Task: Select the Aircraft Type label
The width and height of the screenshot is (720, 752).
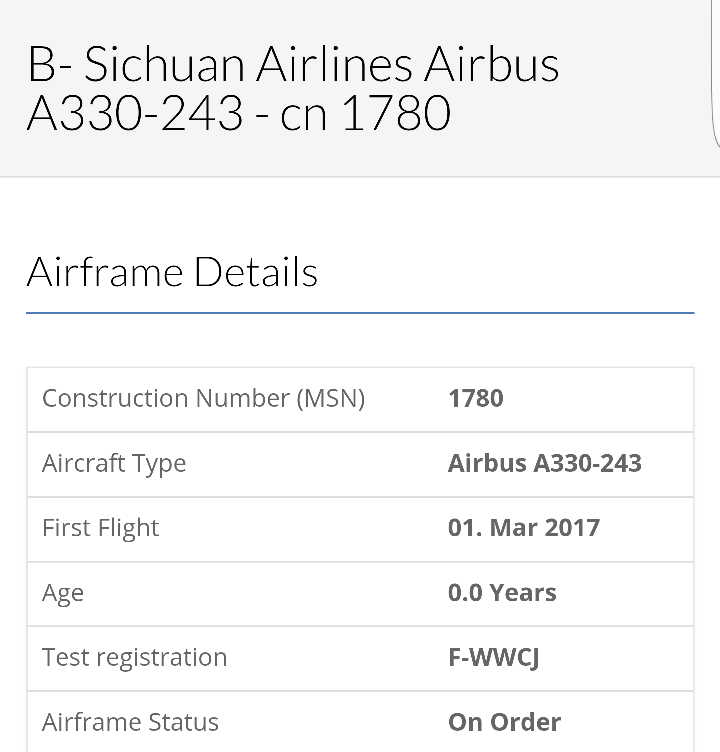Action: [x=114, y=464]
